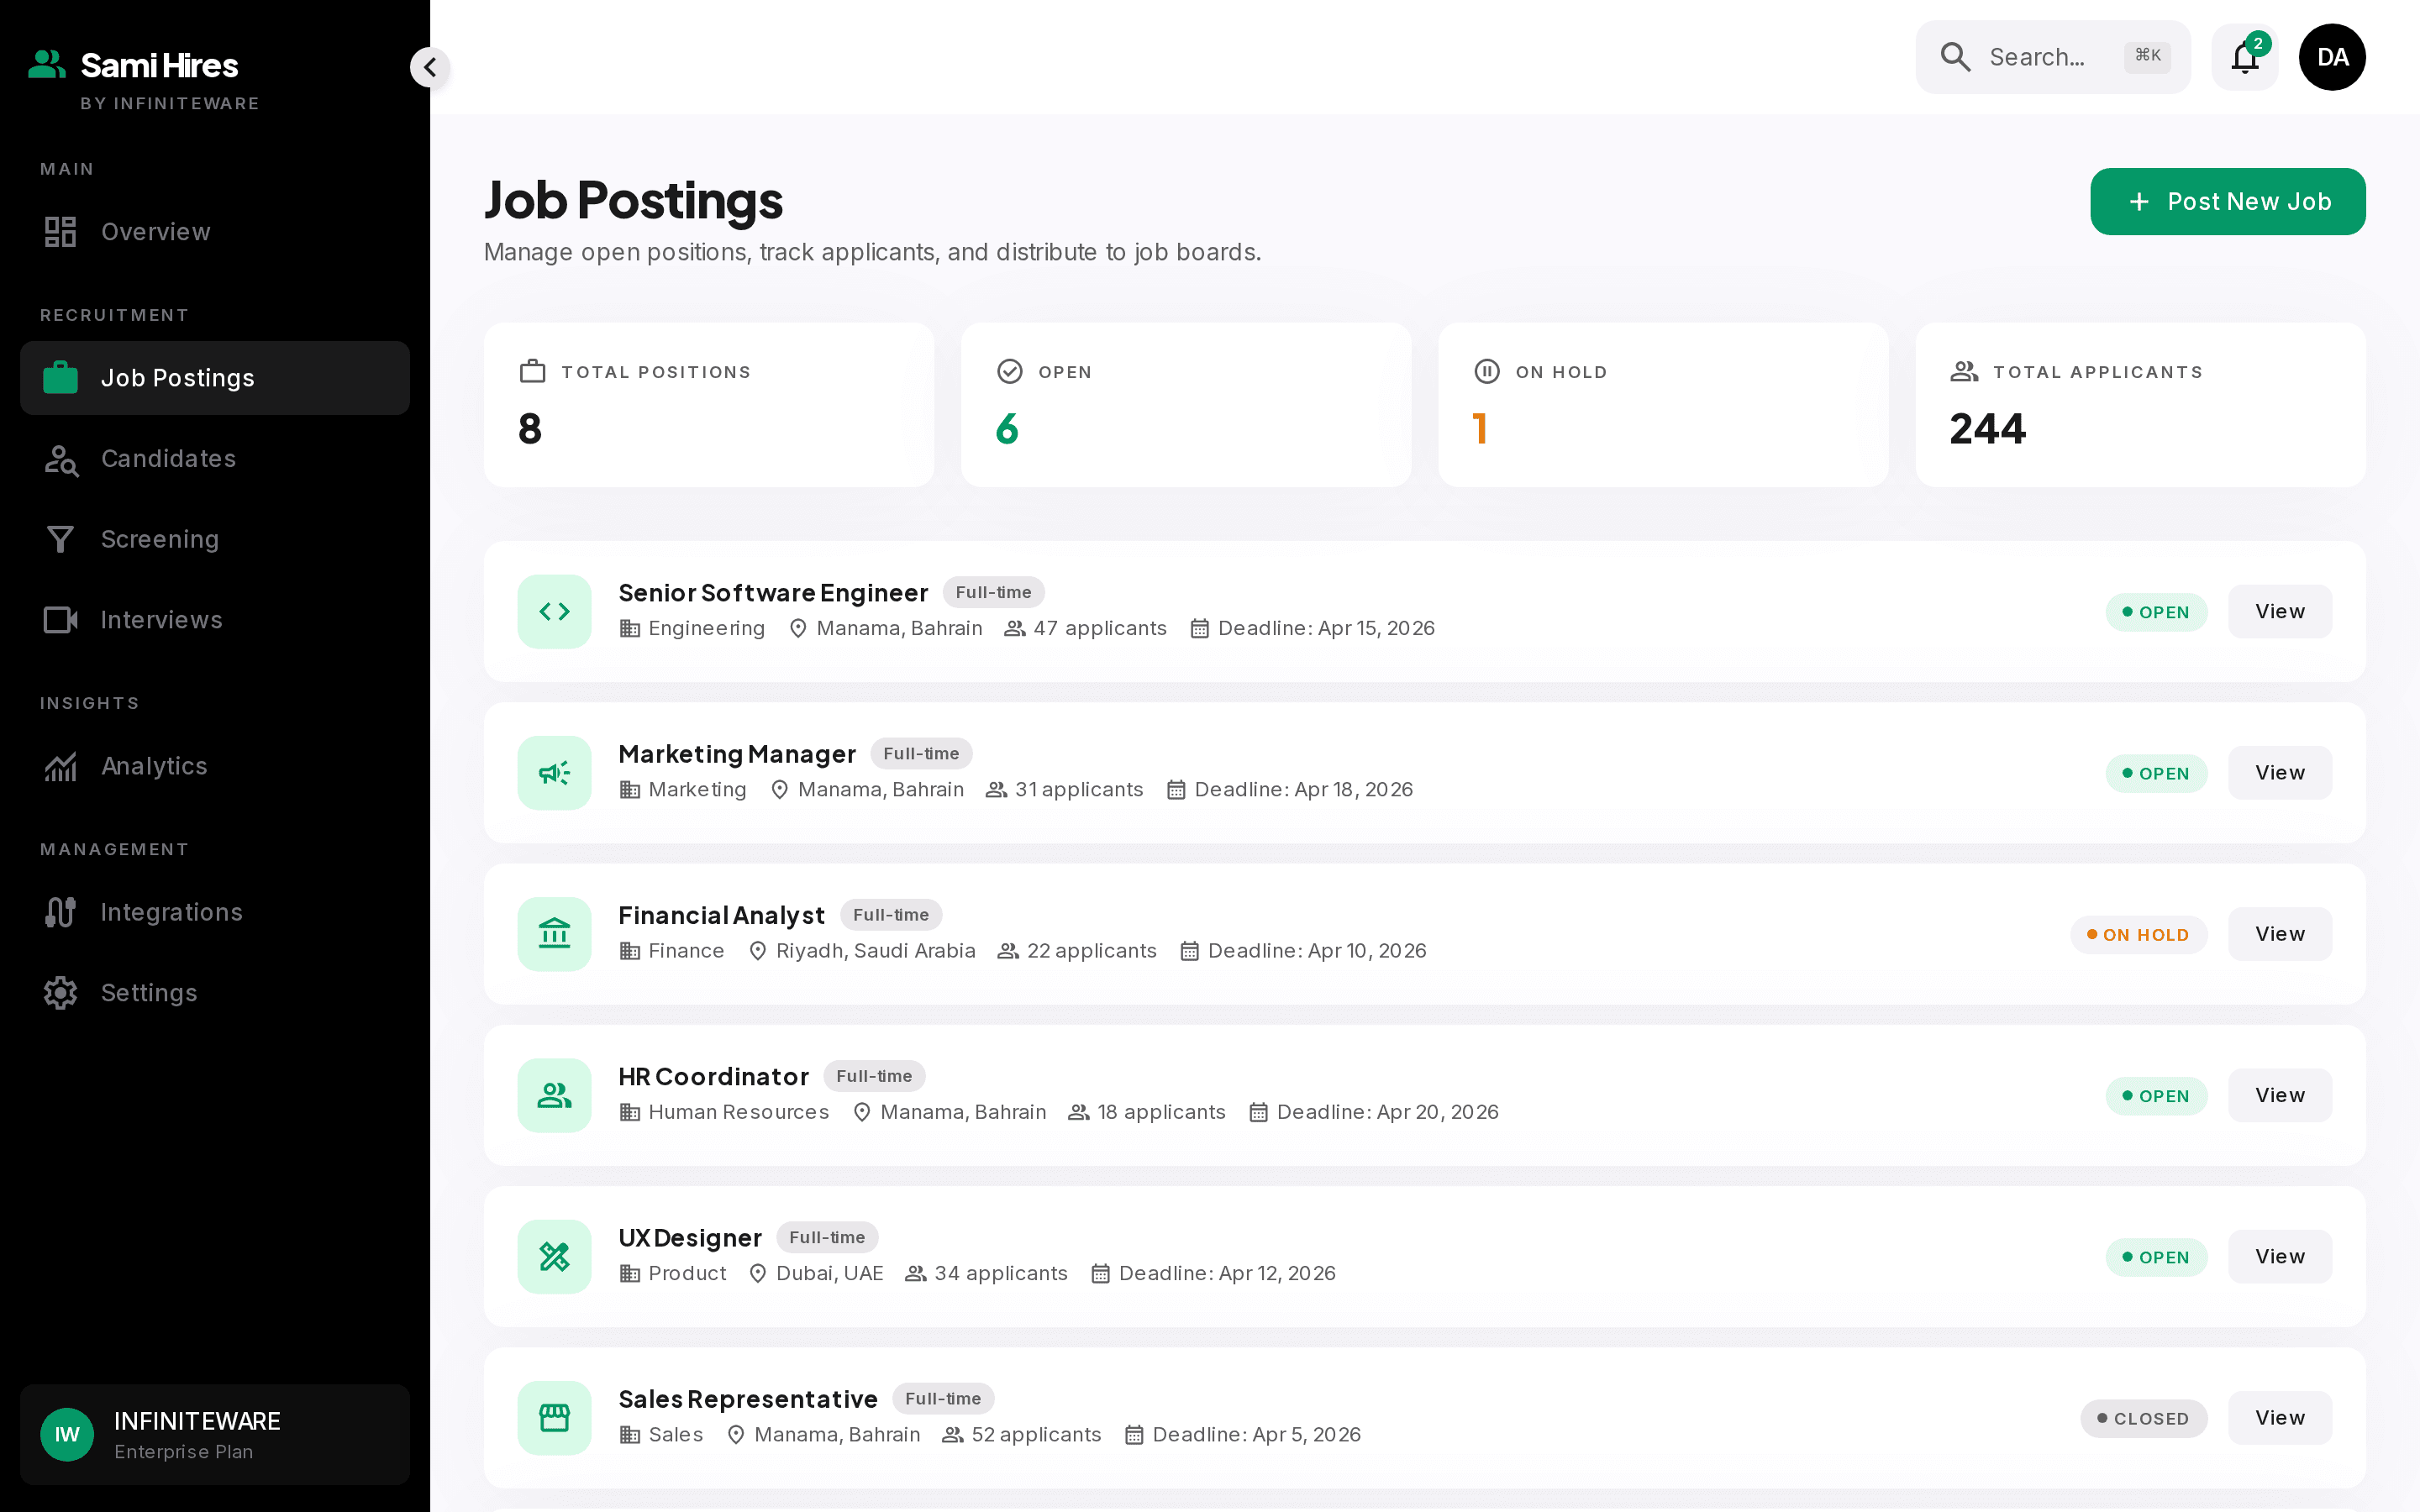Click the Settings gear icon
2420x1512 pixels.
pyautogui.click(x=60, y=993)
